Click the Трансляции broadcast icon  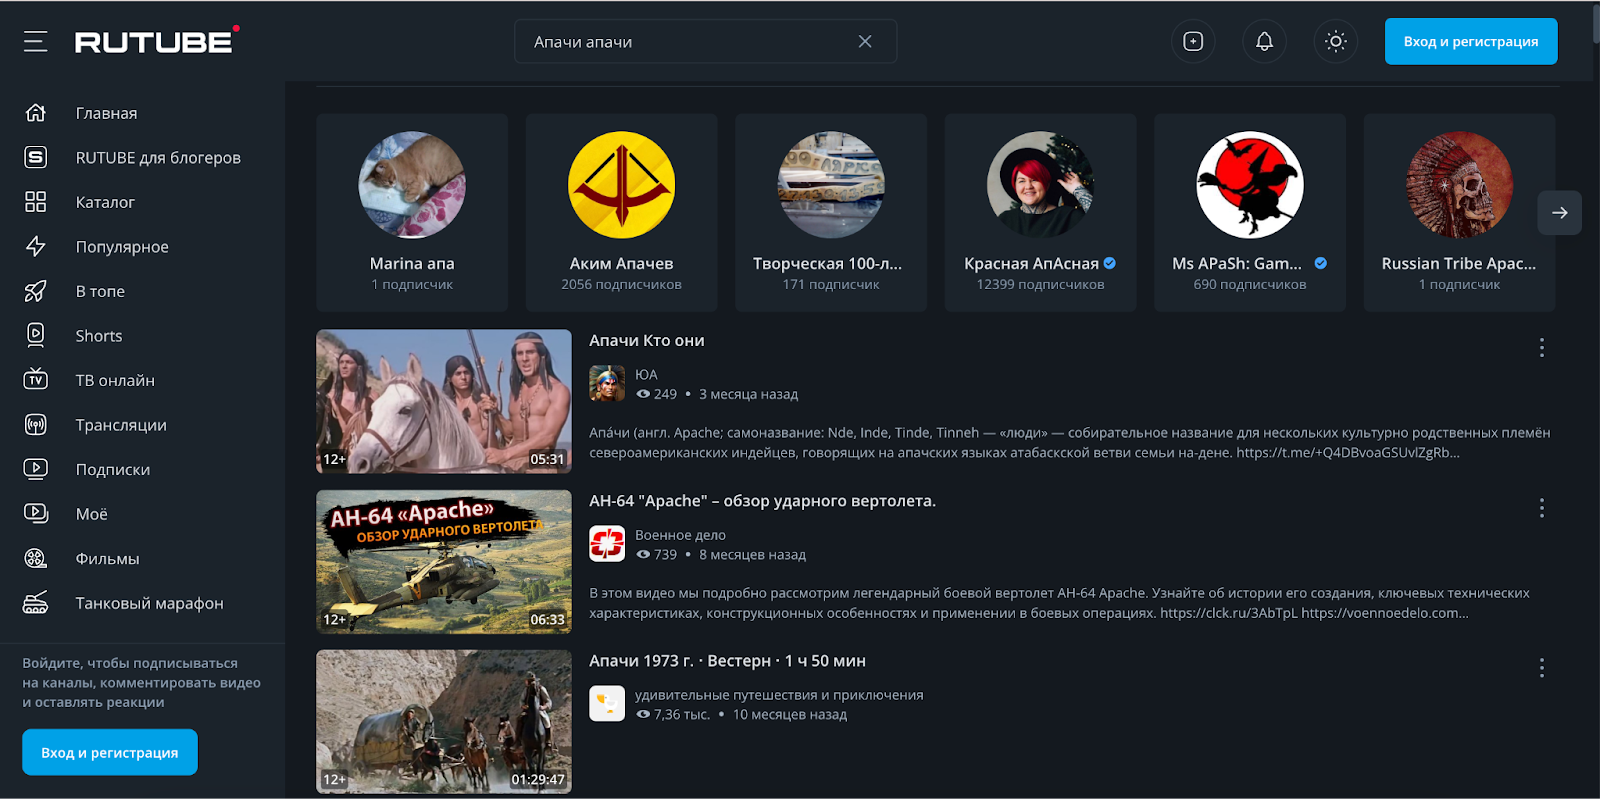click(x=36, y=425)
